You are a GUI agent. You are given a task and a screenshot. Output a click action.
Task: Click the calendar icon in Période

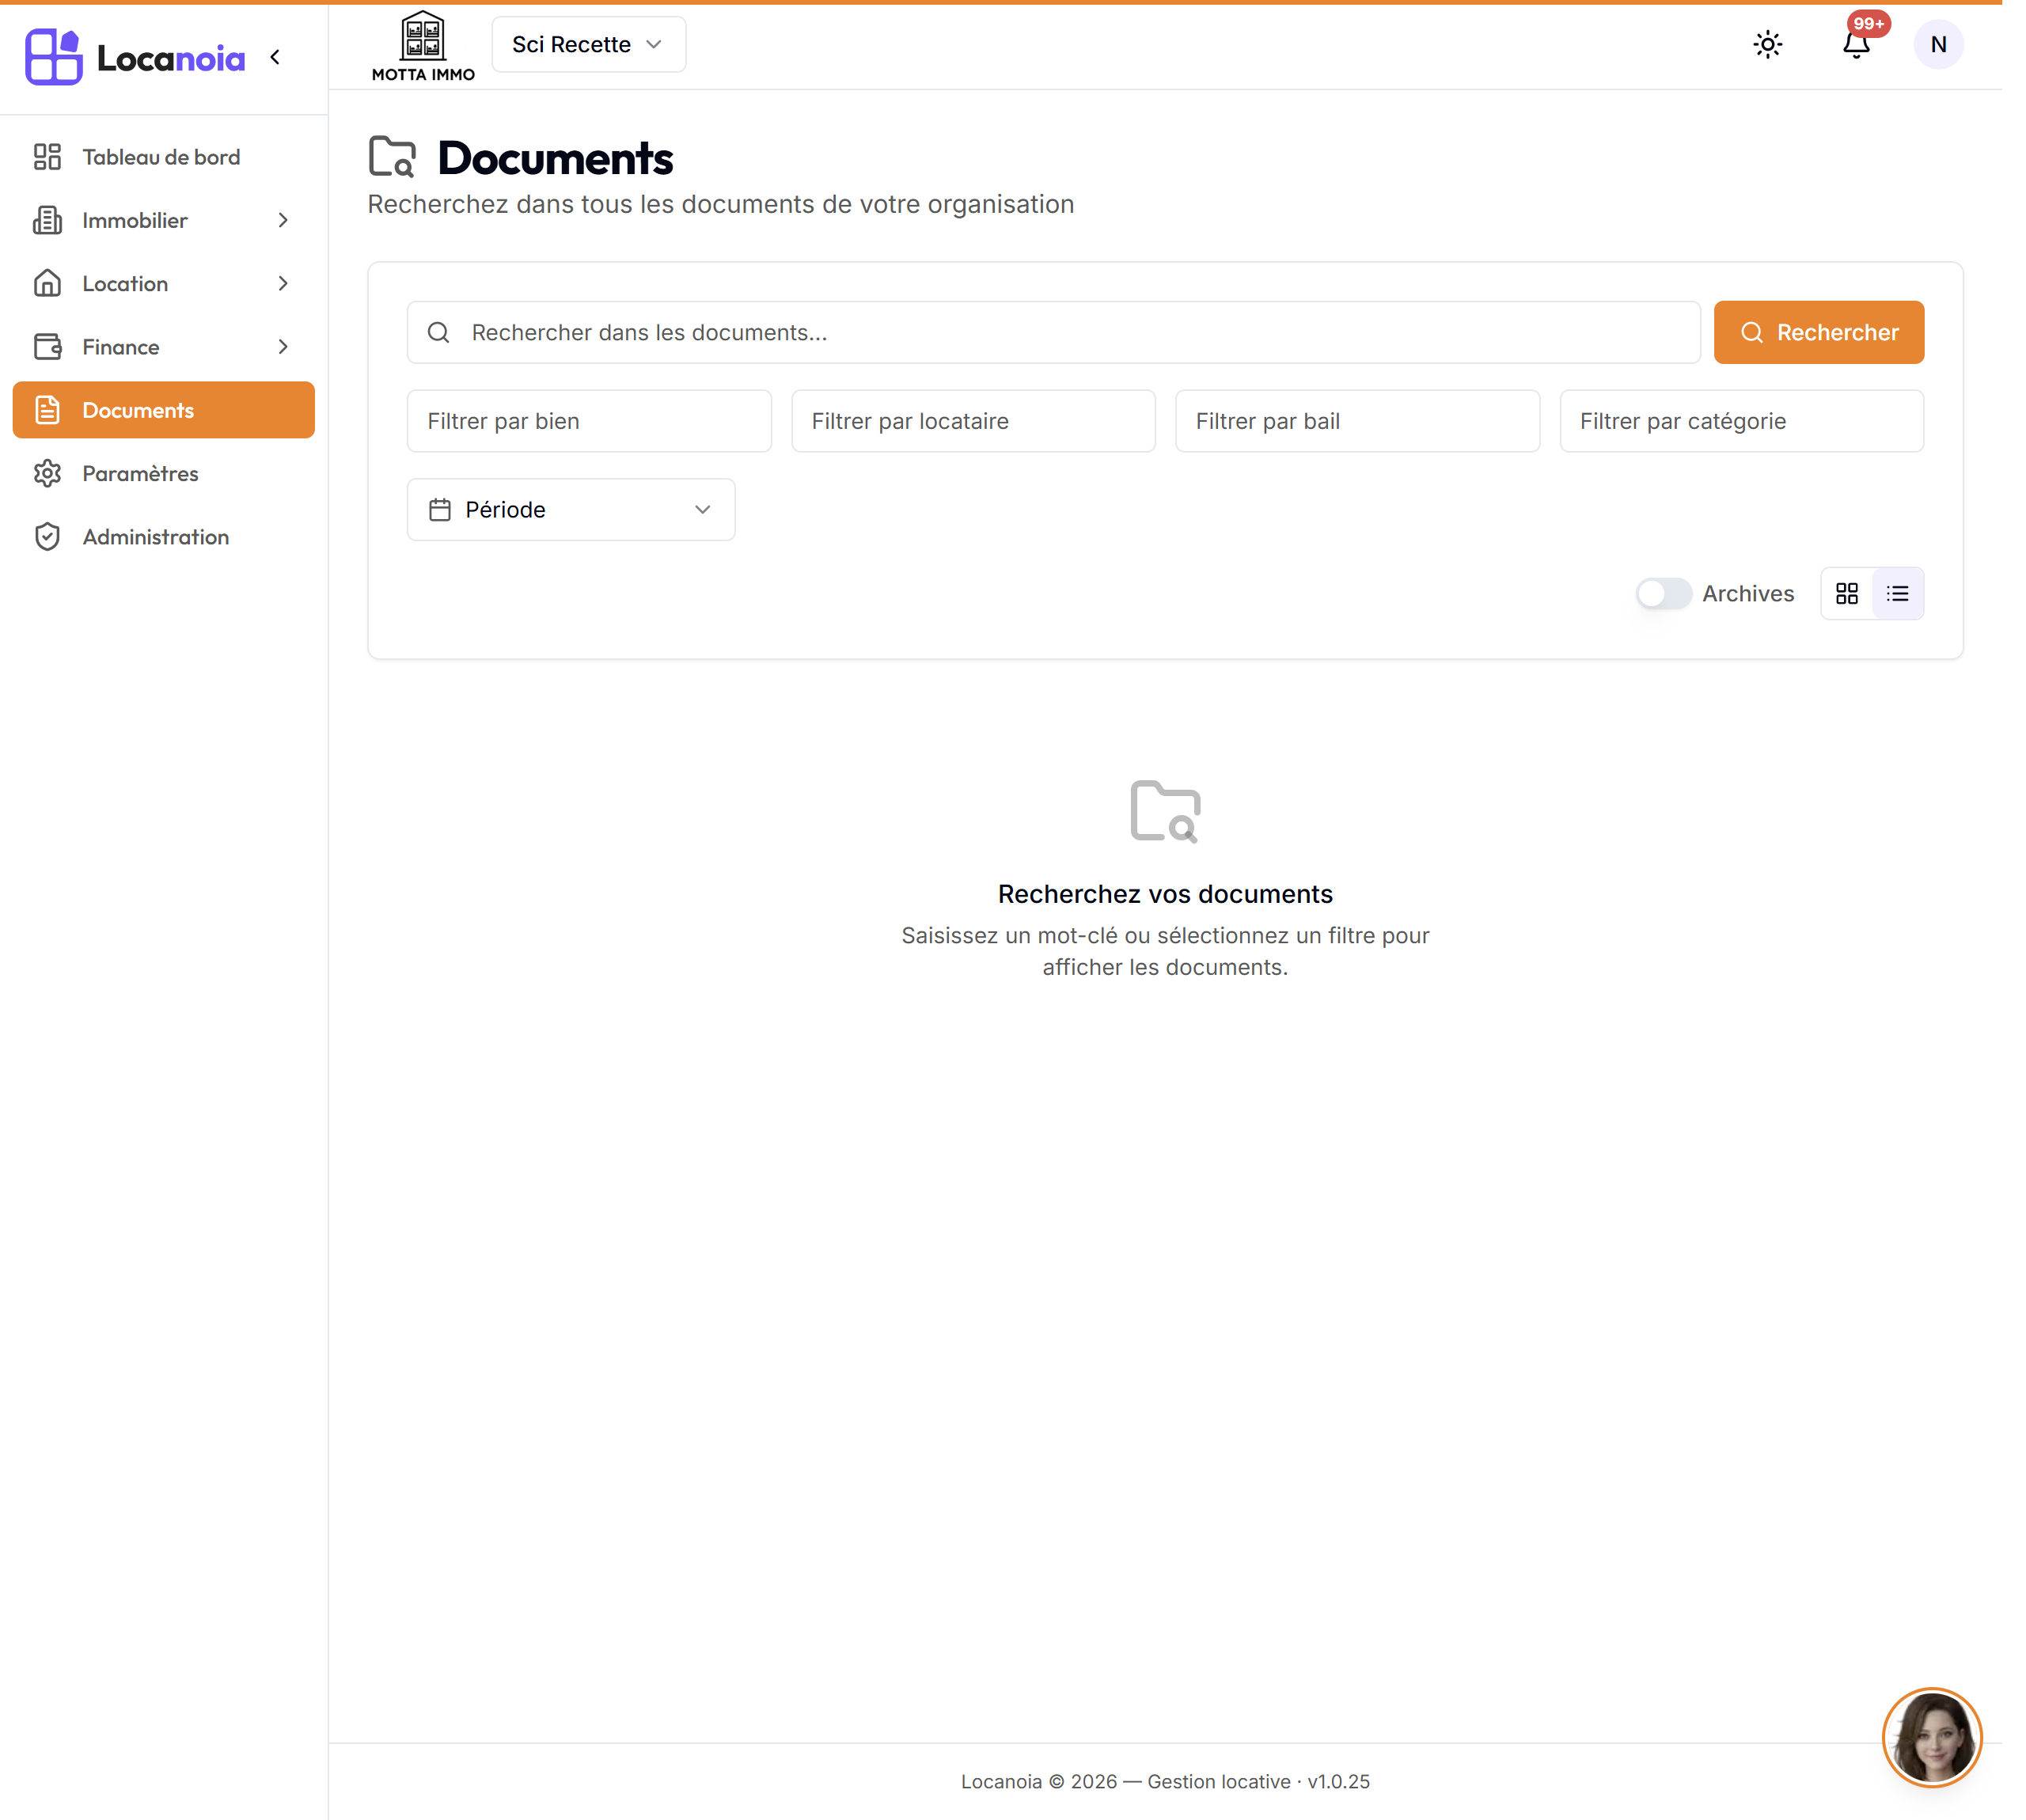coord(440,510)
